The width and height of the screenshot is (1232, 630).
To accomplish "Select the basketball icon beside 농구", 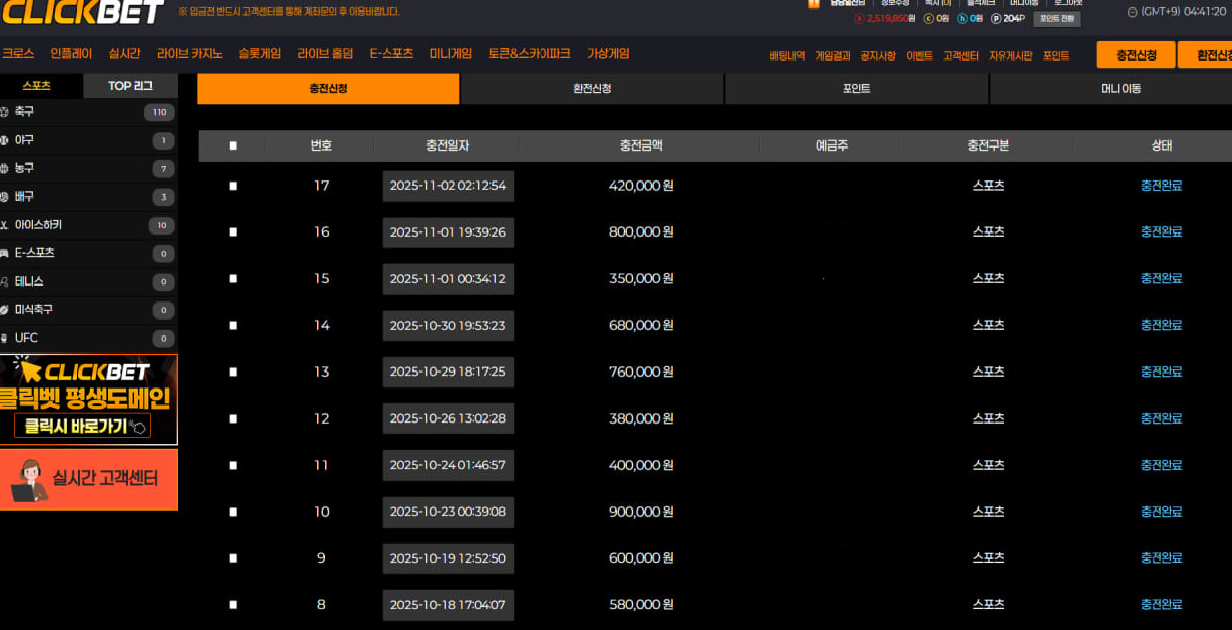I will [5, 168].
